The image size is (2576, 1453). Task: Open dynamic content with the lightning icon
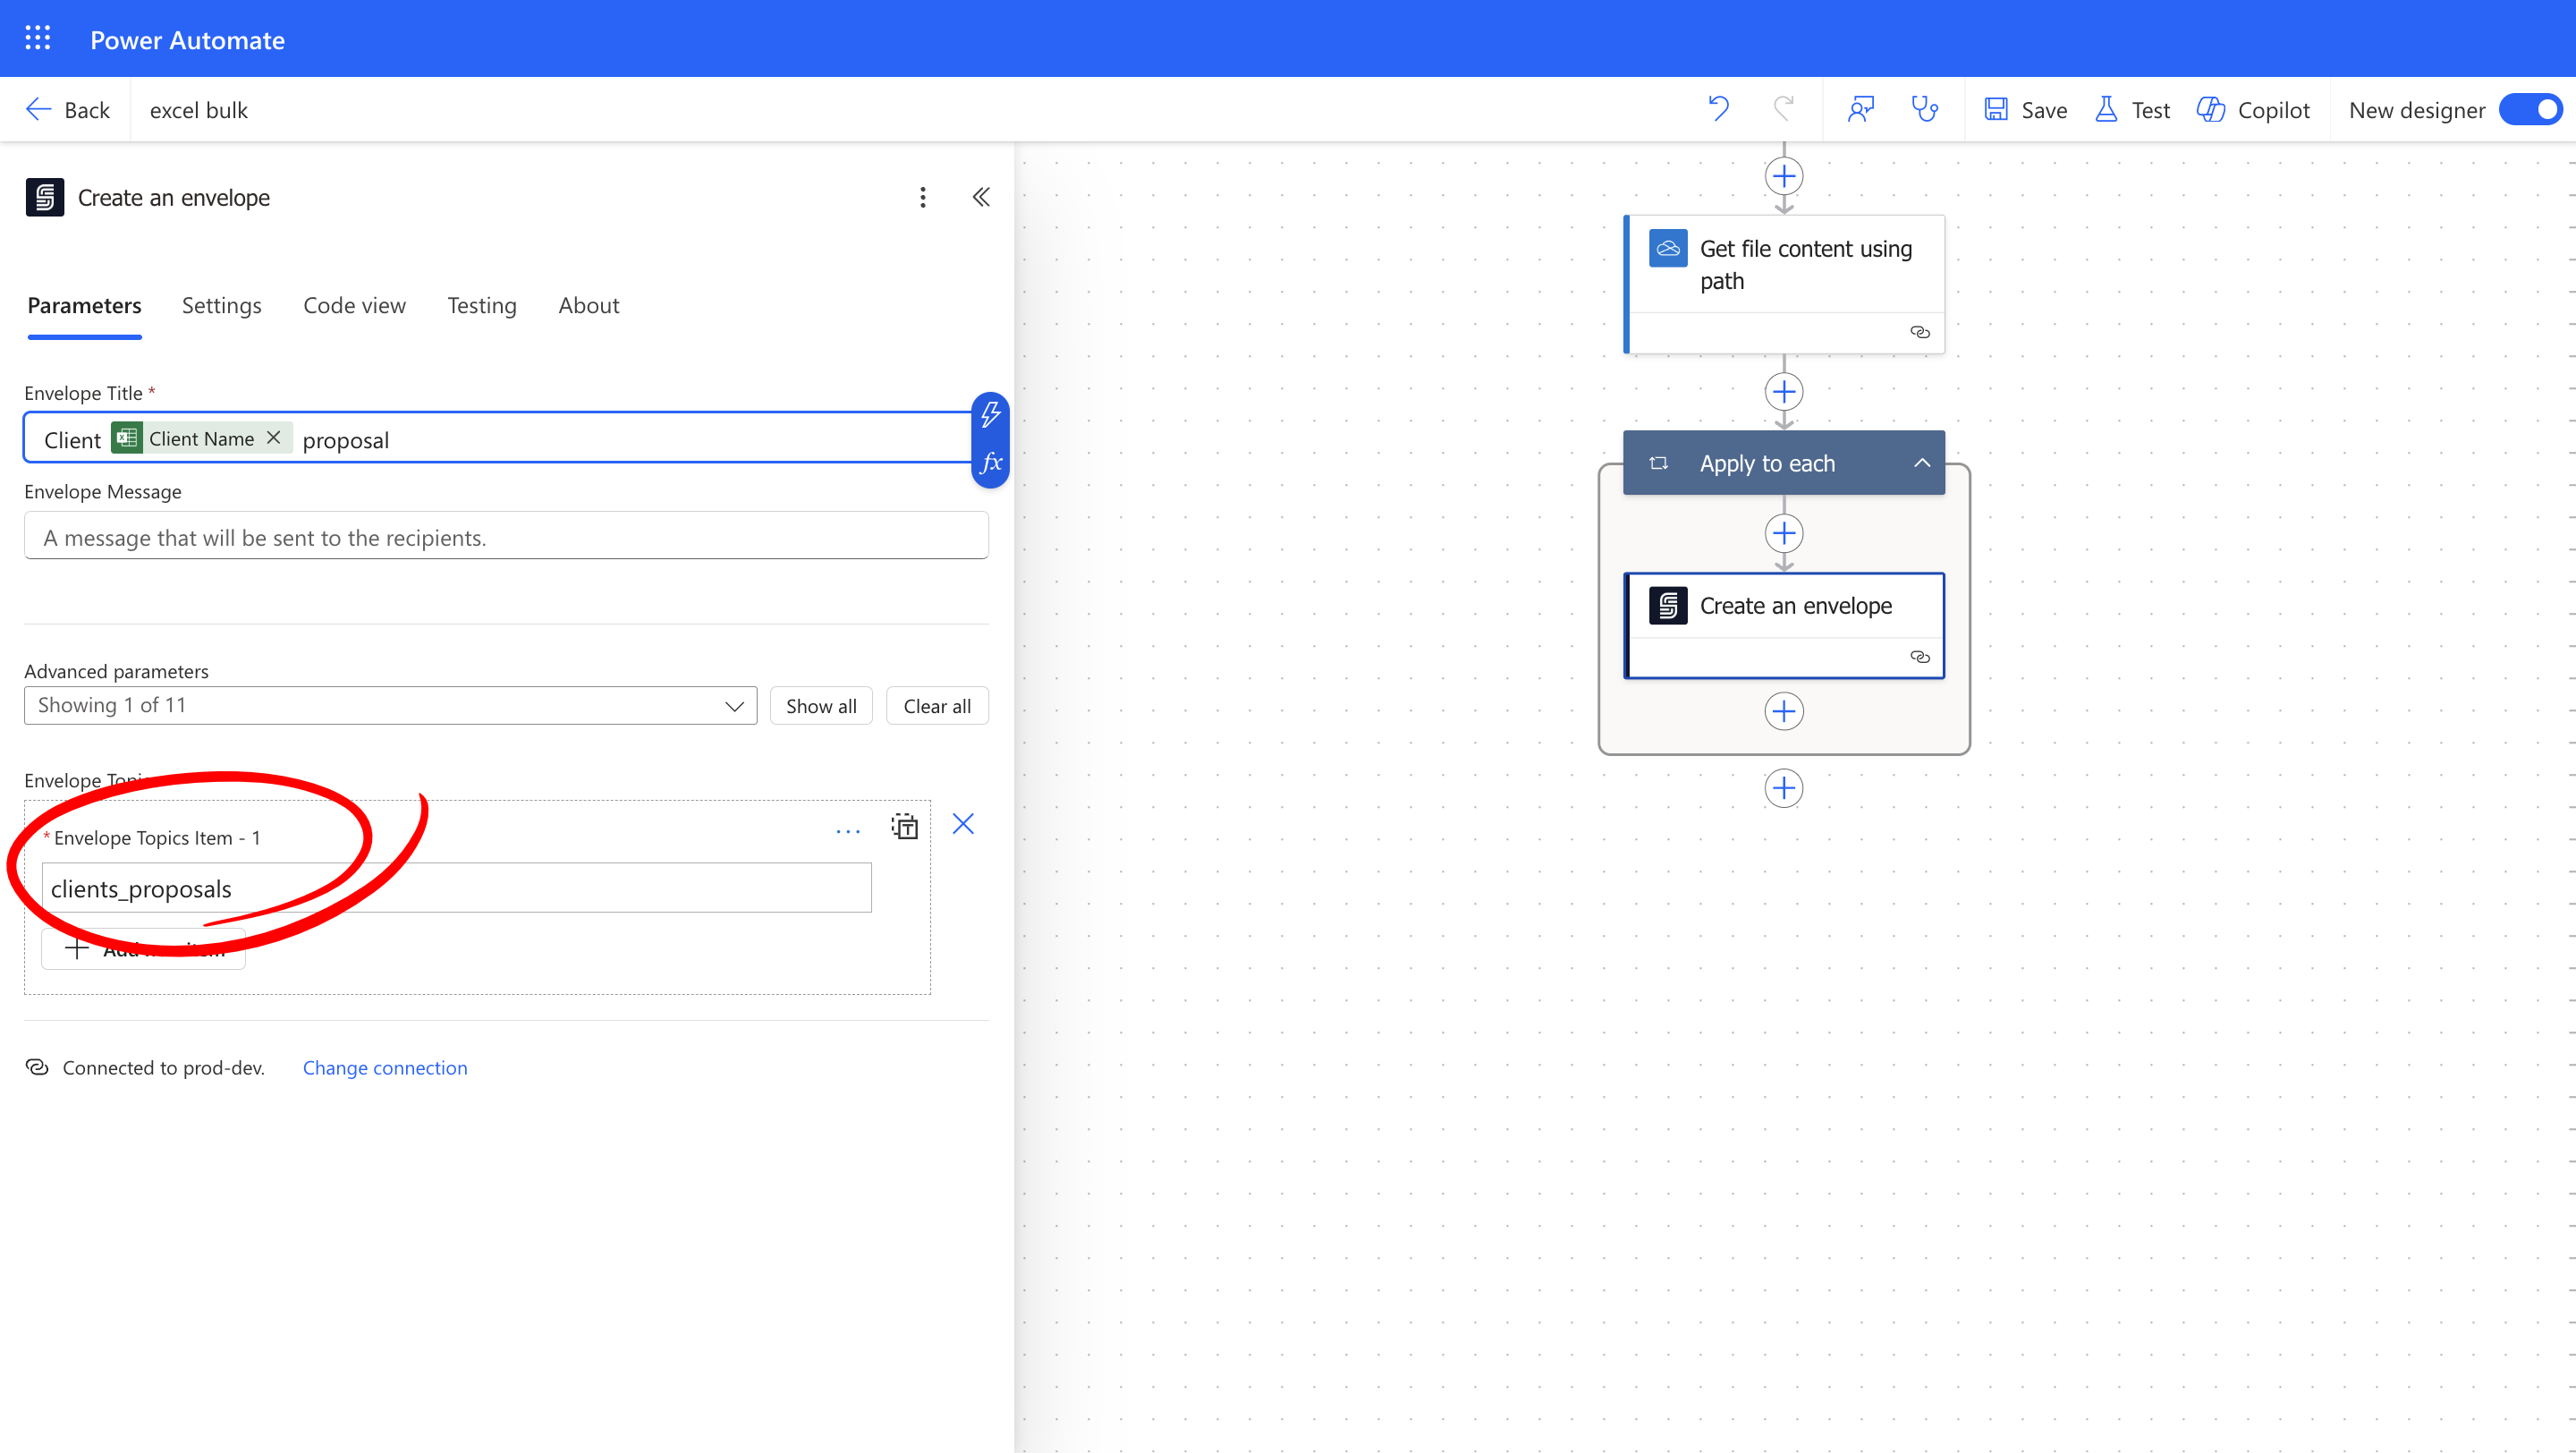(990, 414)
